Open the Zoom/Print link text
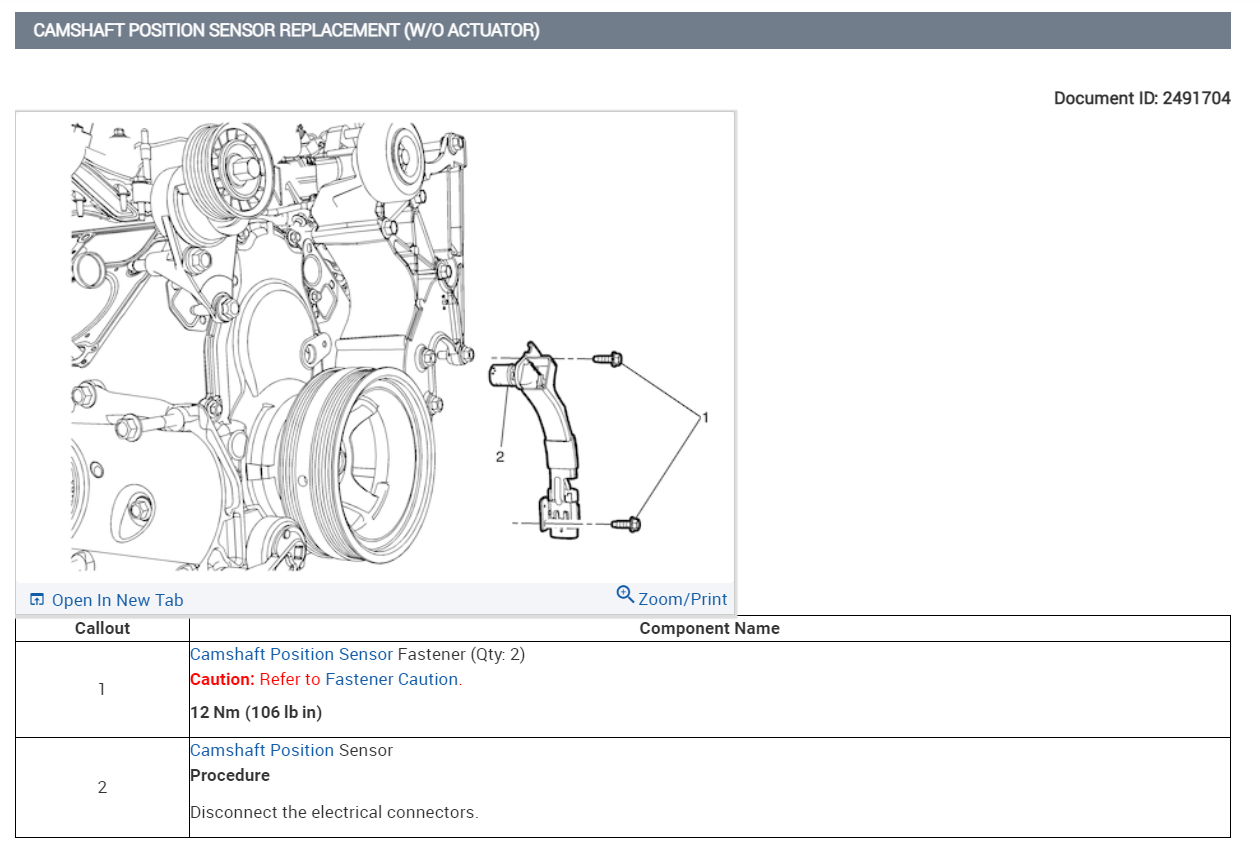Image resolution: width=1260 pixels, height=868 pixels. (683, 599)
